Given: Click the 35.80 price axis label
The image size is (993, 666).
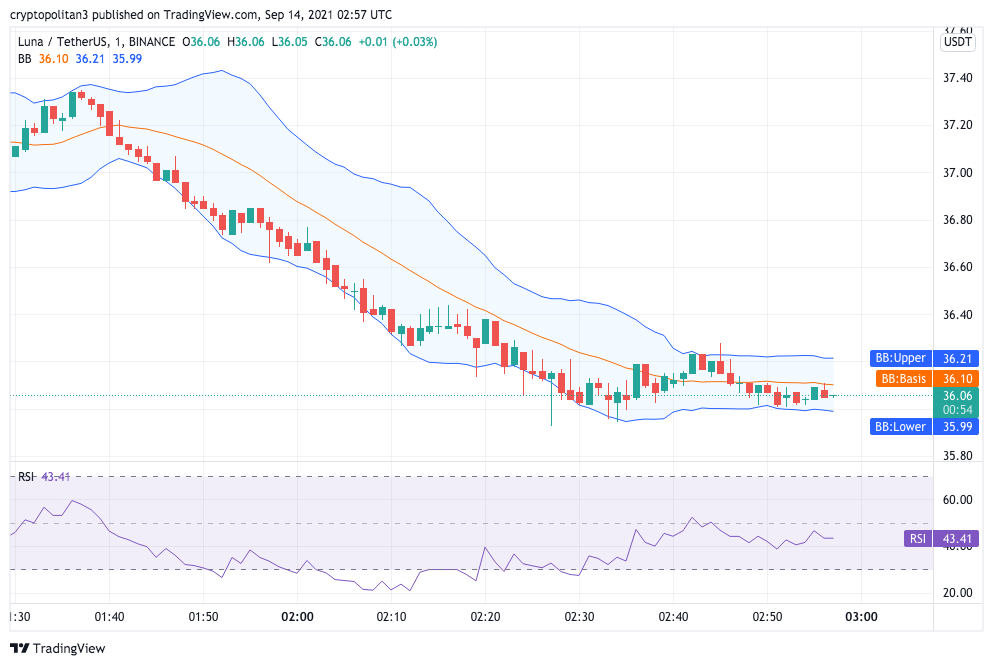Looking at the screenshot, I should point(958,456).
